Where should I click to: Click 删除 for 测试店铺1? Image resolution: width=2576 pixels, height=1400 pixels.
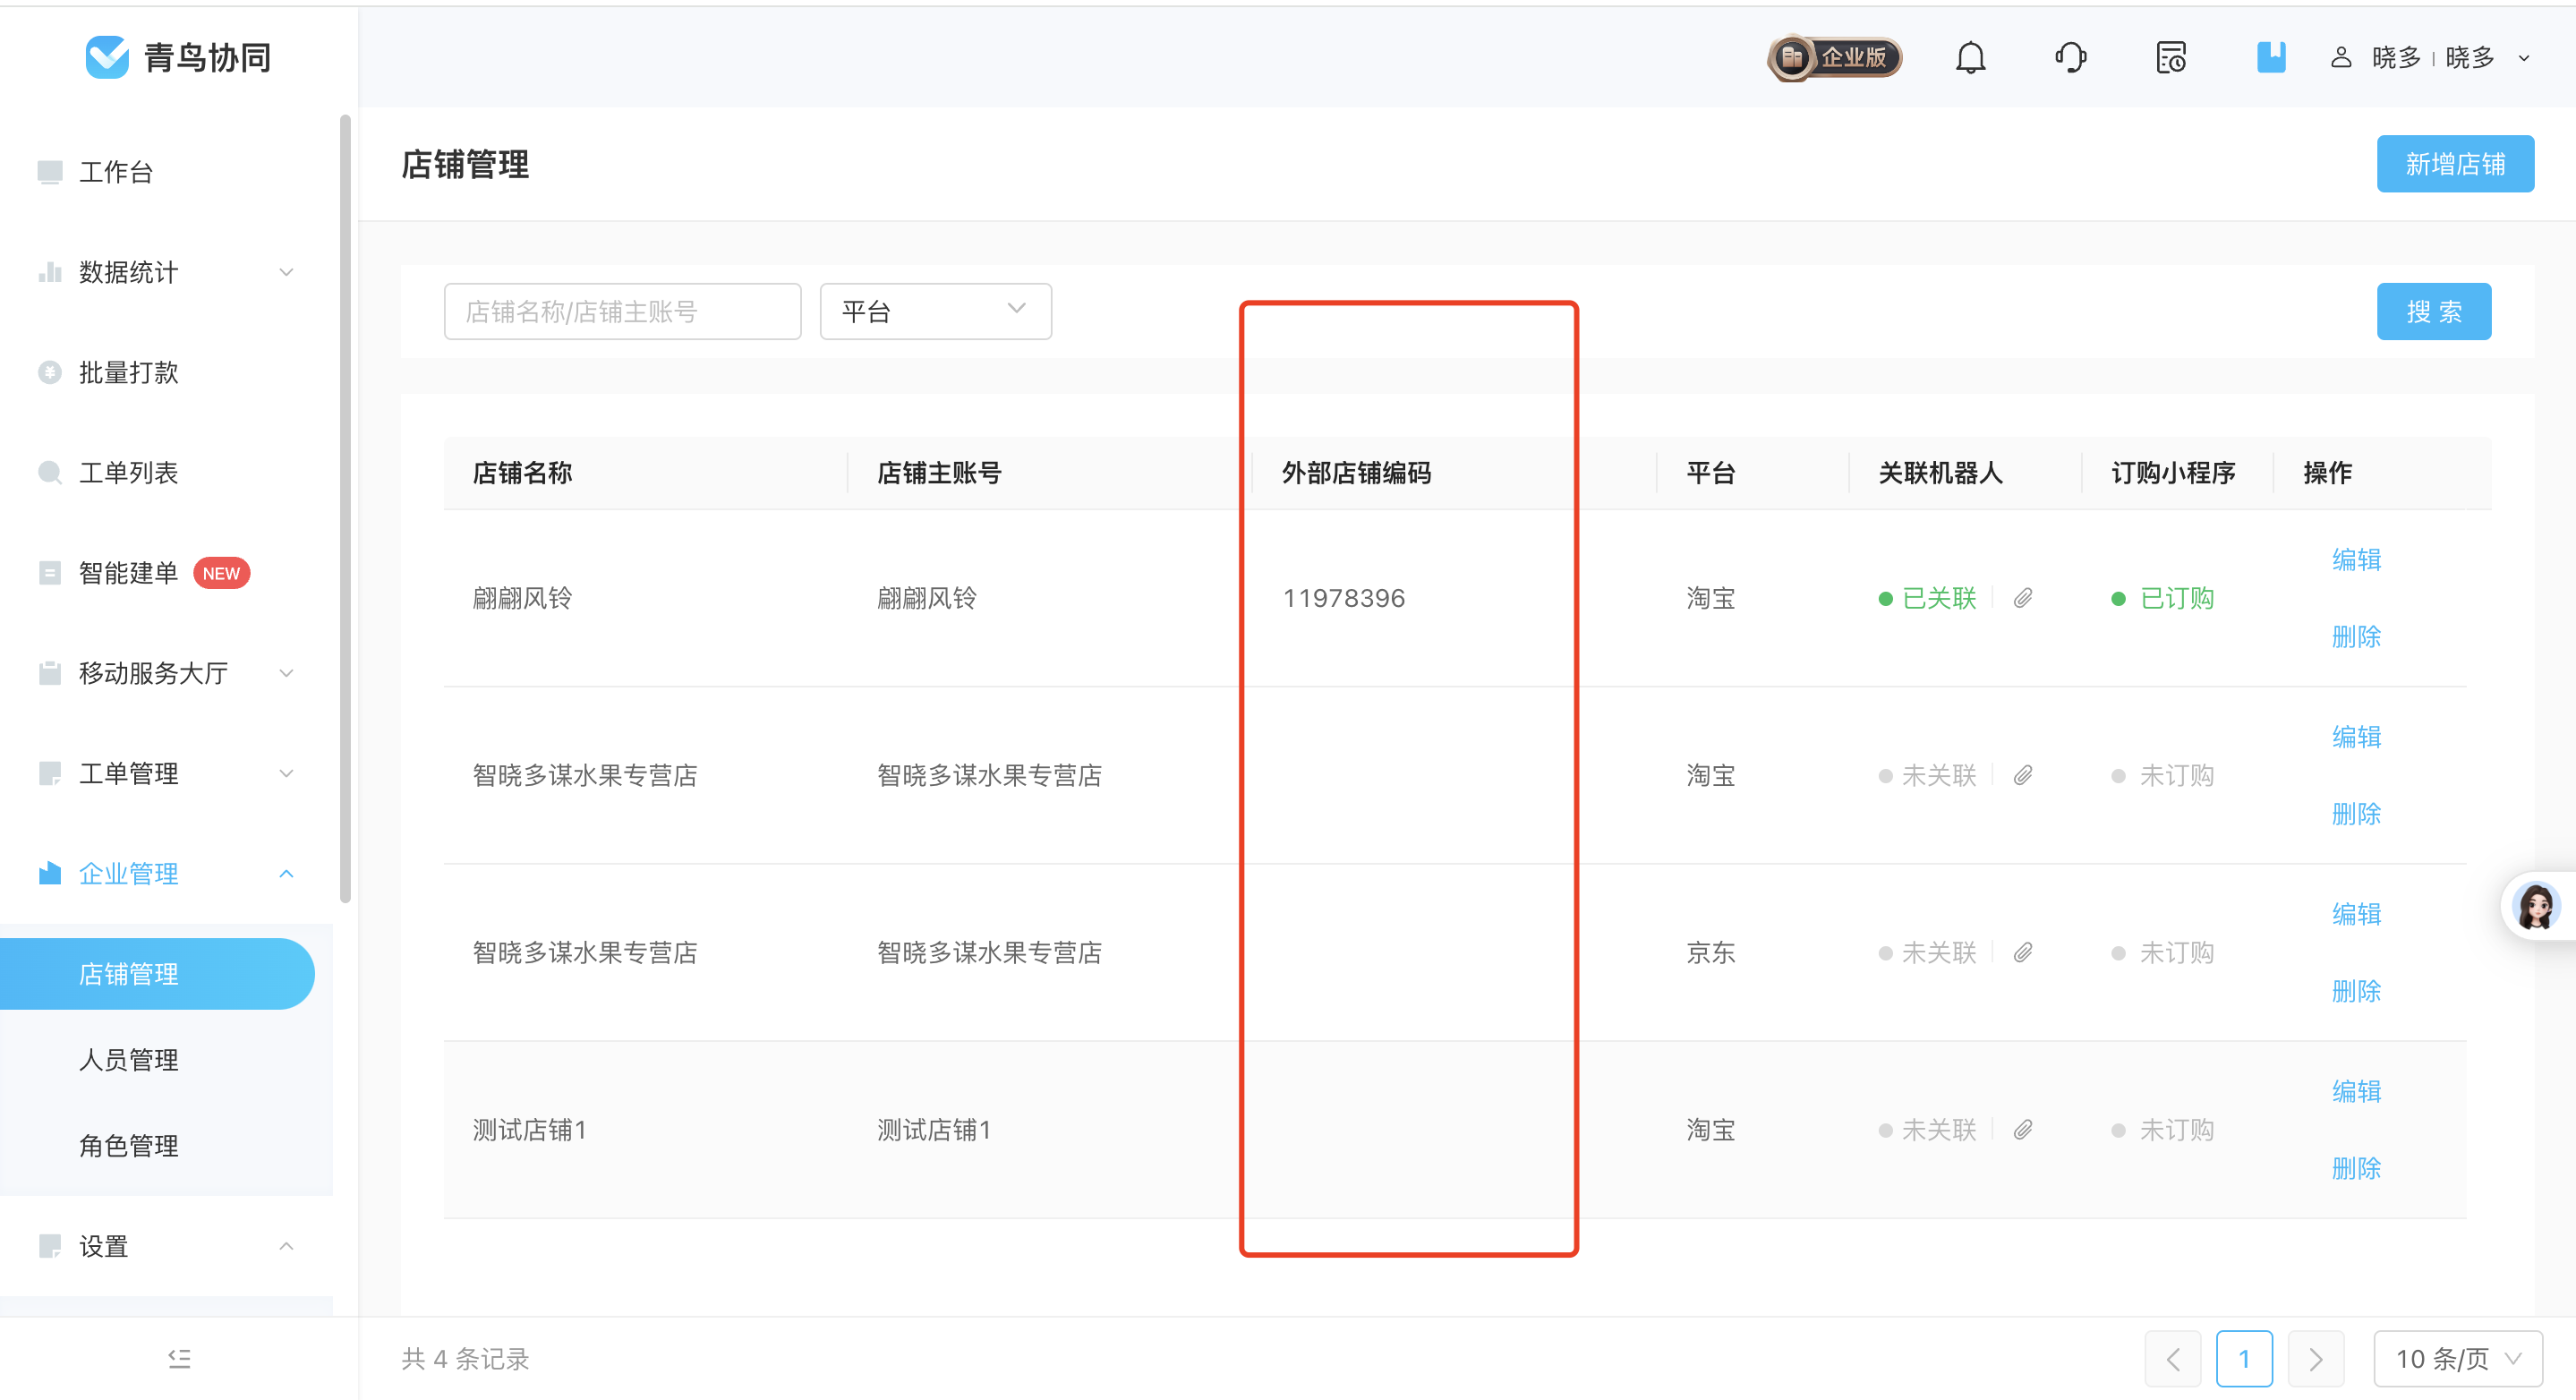[x=2356, y=1168]
